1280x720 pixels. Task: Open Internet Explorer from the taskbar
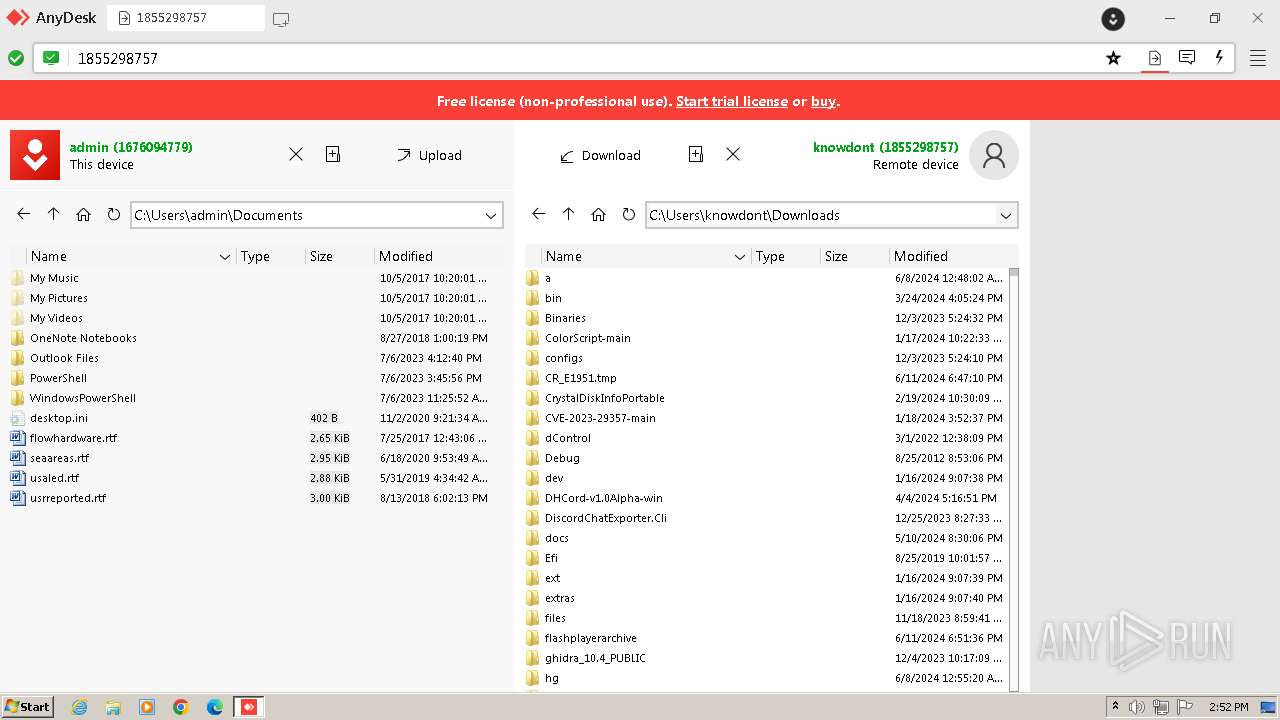(x=79, y=707)
